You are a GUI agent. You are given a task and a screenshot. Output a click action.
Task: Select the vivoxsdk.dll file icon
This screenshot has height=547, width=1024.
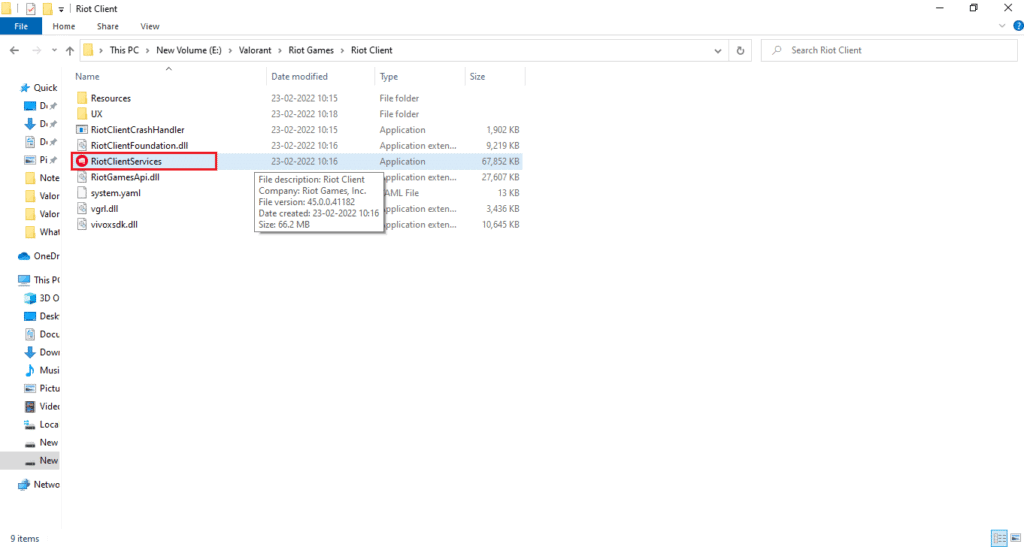coord(82,224)
